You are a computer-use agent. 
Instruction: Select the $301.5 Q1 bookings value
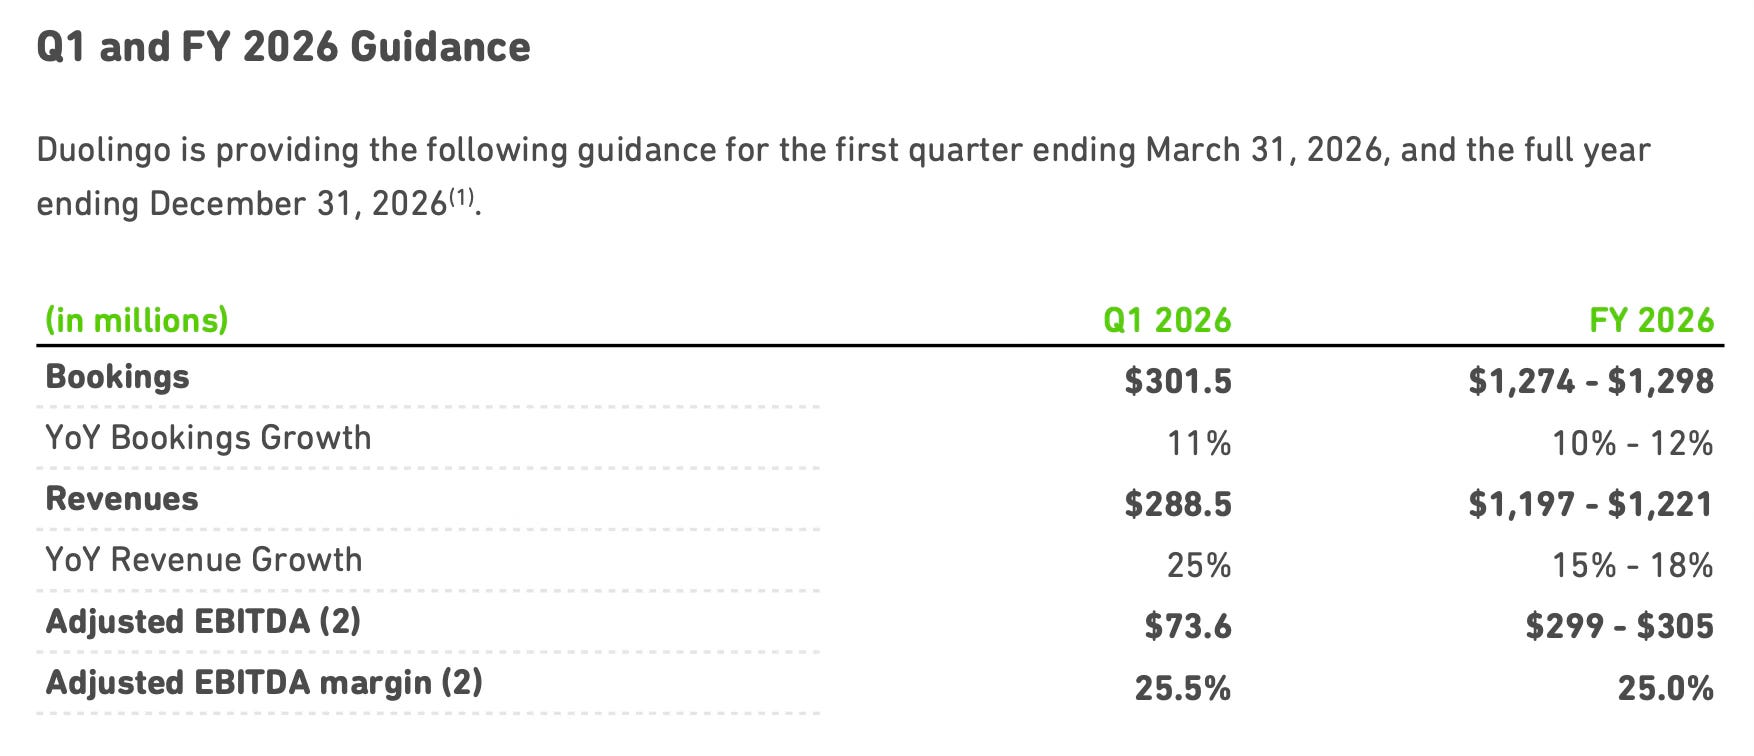coord(1178,381)
